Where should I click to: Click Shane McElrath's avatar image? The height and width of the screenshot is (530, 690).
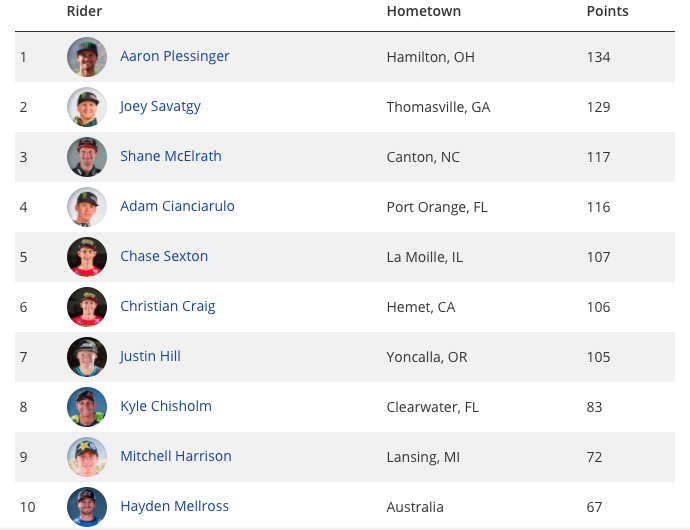point(87,157)
